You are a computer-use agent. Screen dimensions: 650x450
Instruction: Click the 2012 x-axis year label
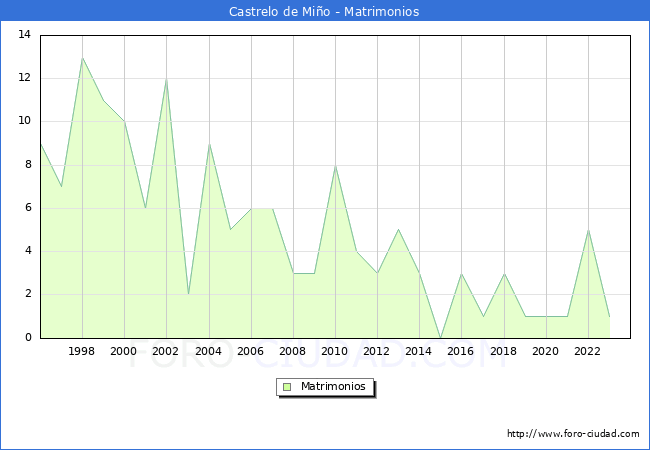(376, 351)
